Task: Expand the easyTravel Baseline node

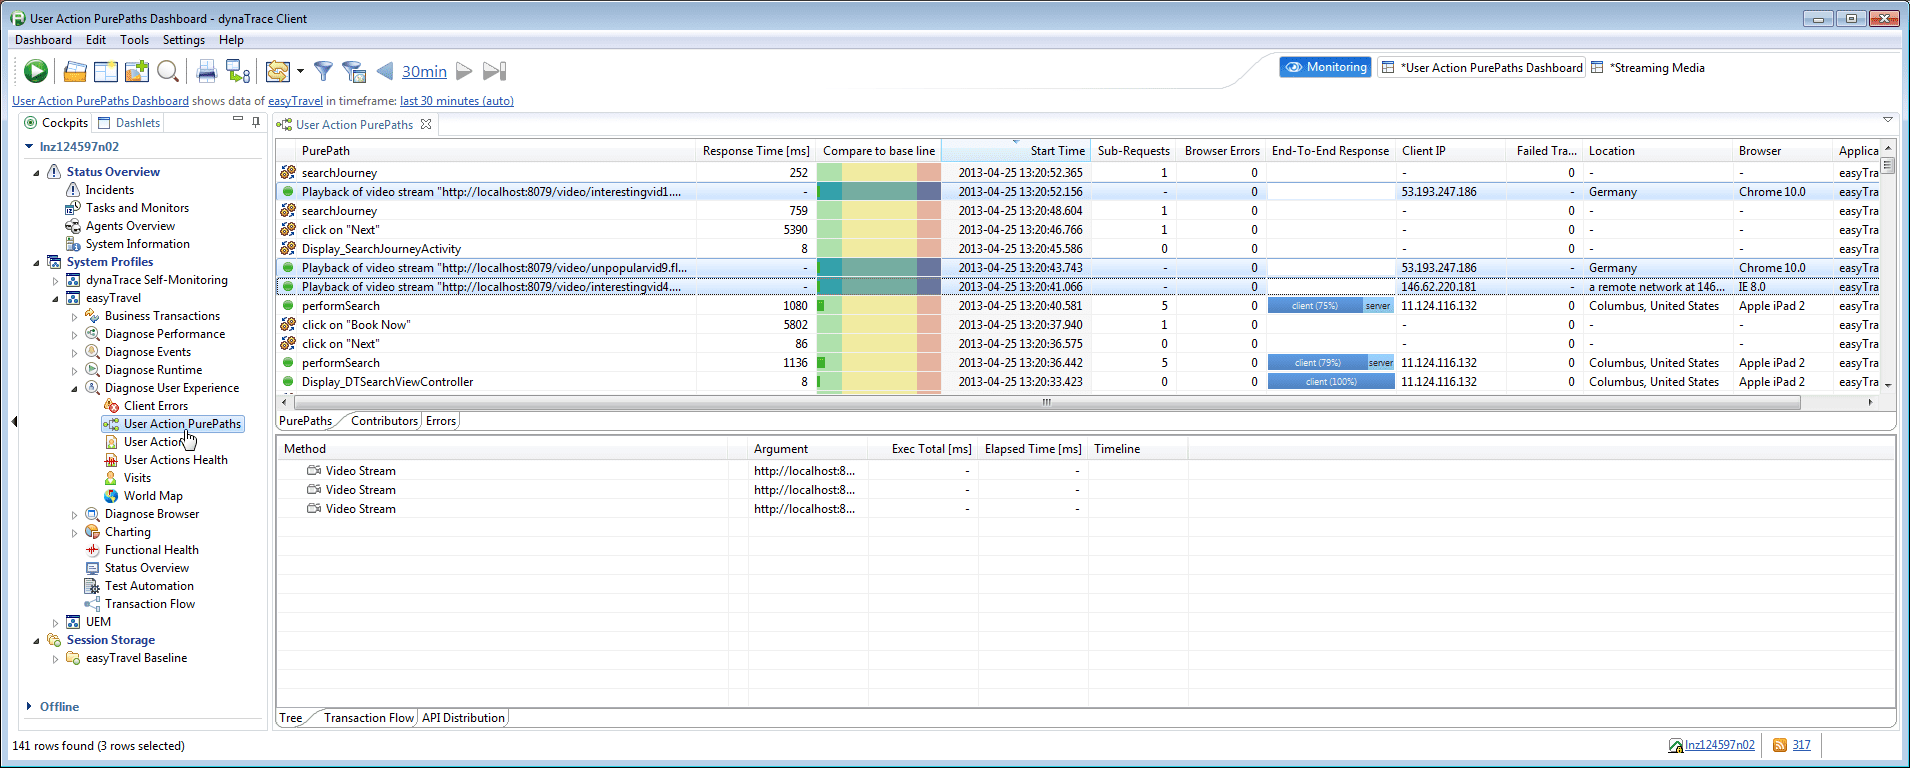Action: pyautogui.click(x=56, y=659)
